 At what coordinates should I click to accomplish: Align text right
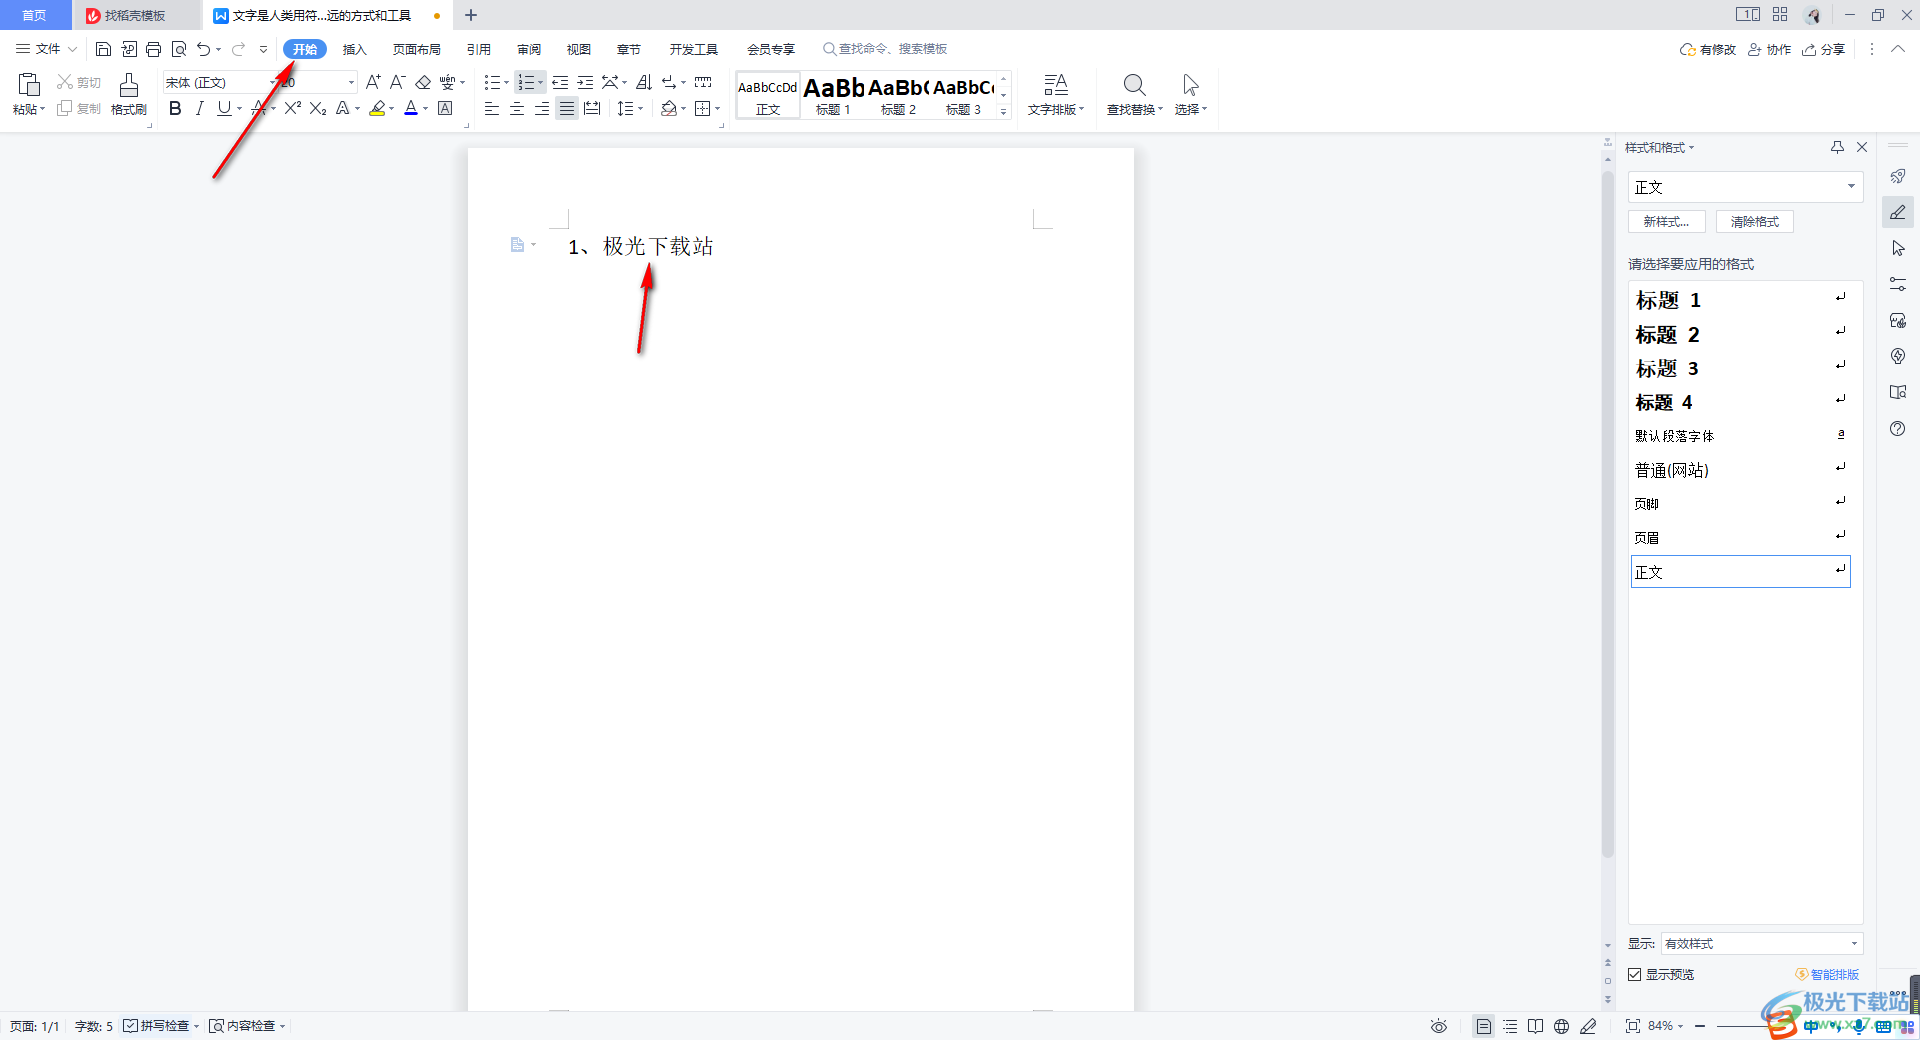pyautogui.click(x=542, y=108)
